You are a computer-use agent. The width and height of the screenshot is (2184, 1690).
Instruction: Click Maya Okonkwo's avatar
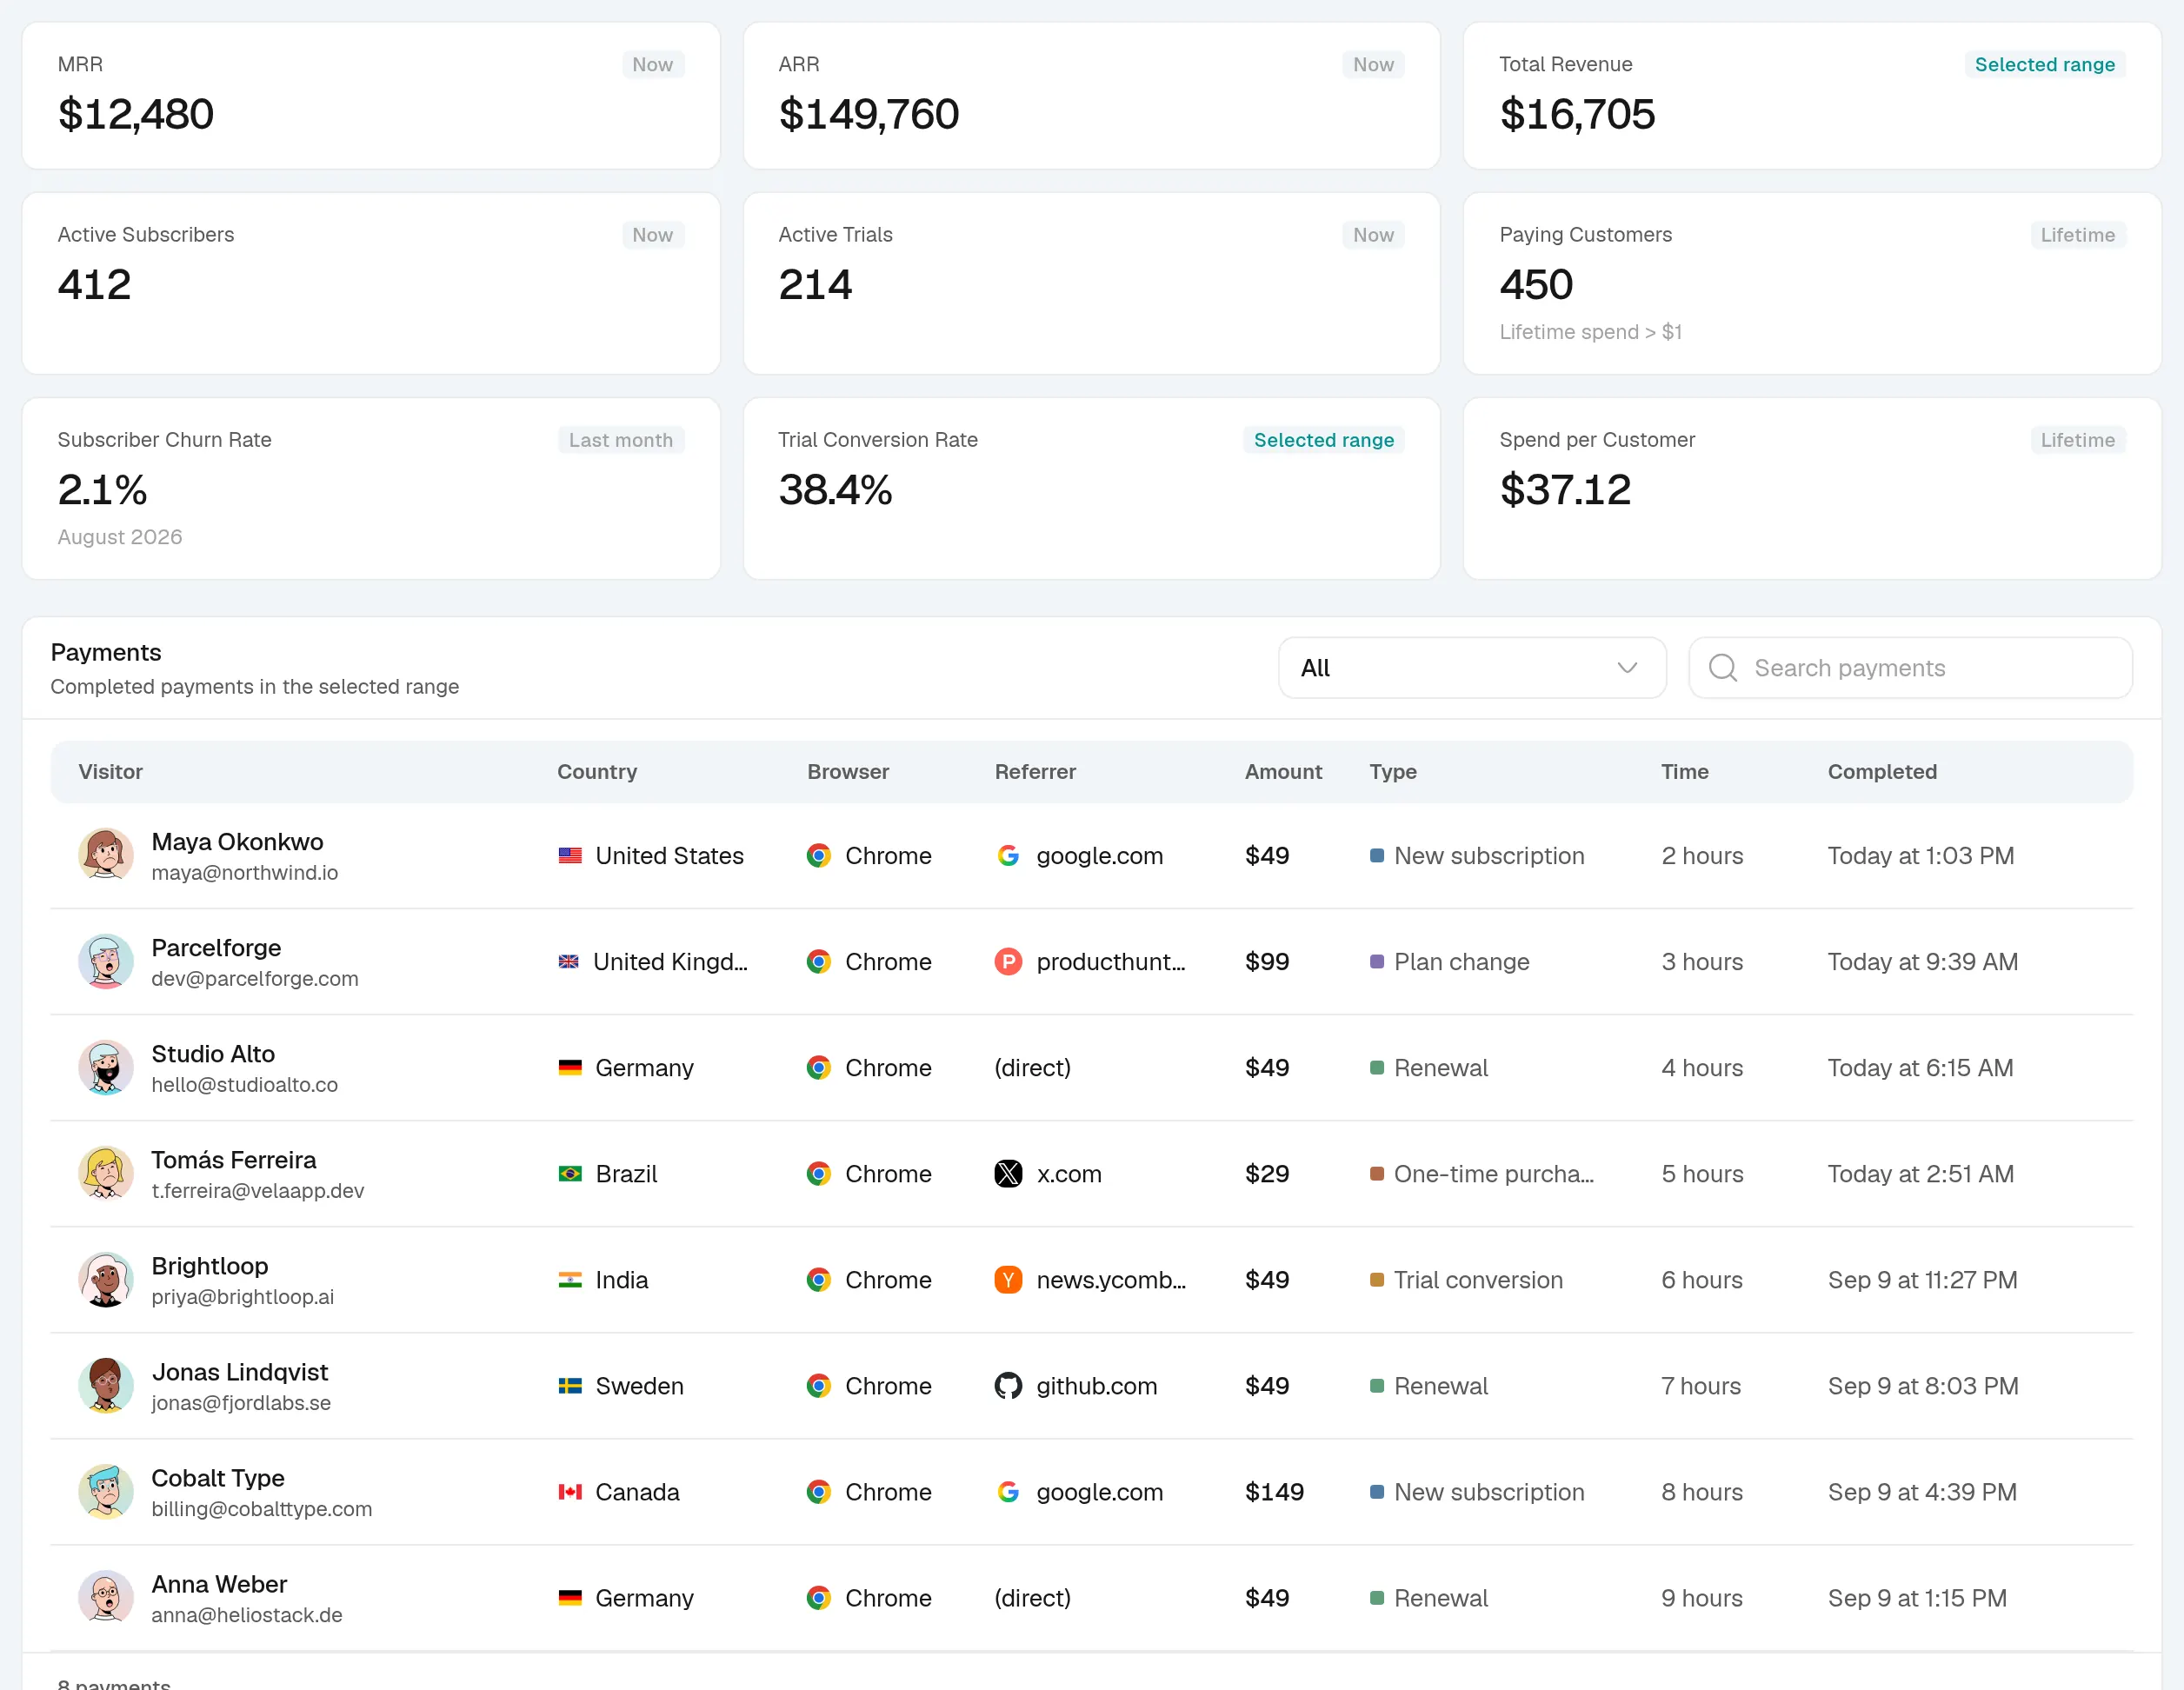coord(106,855)
